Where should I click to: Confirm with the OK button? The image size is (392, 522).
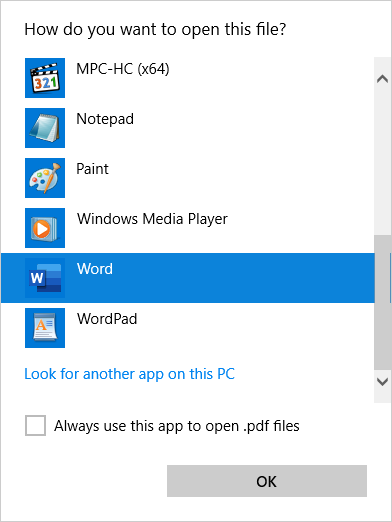[267, 481]
